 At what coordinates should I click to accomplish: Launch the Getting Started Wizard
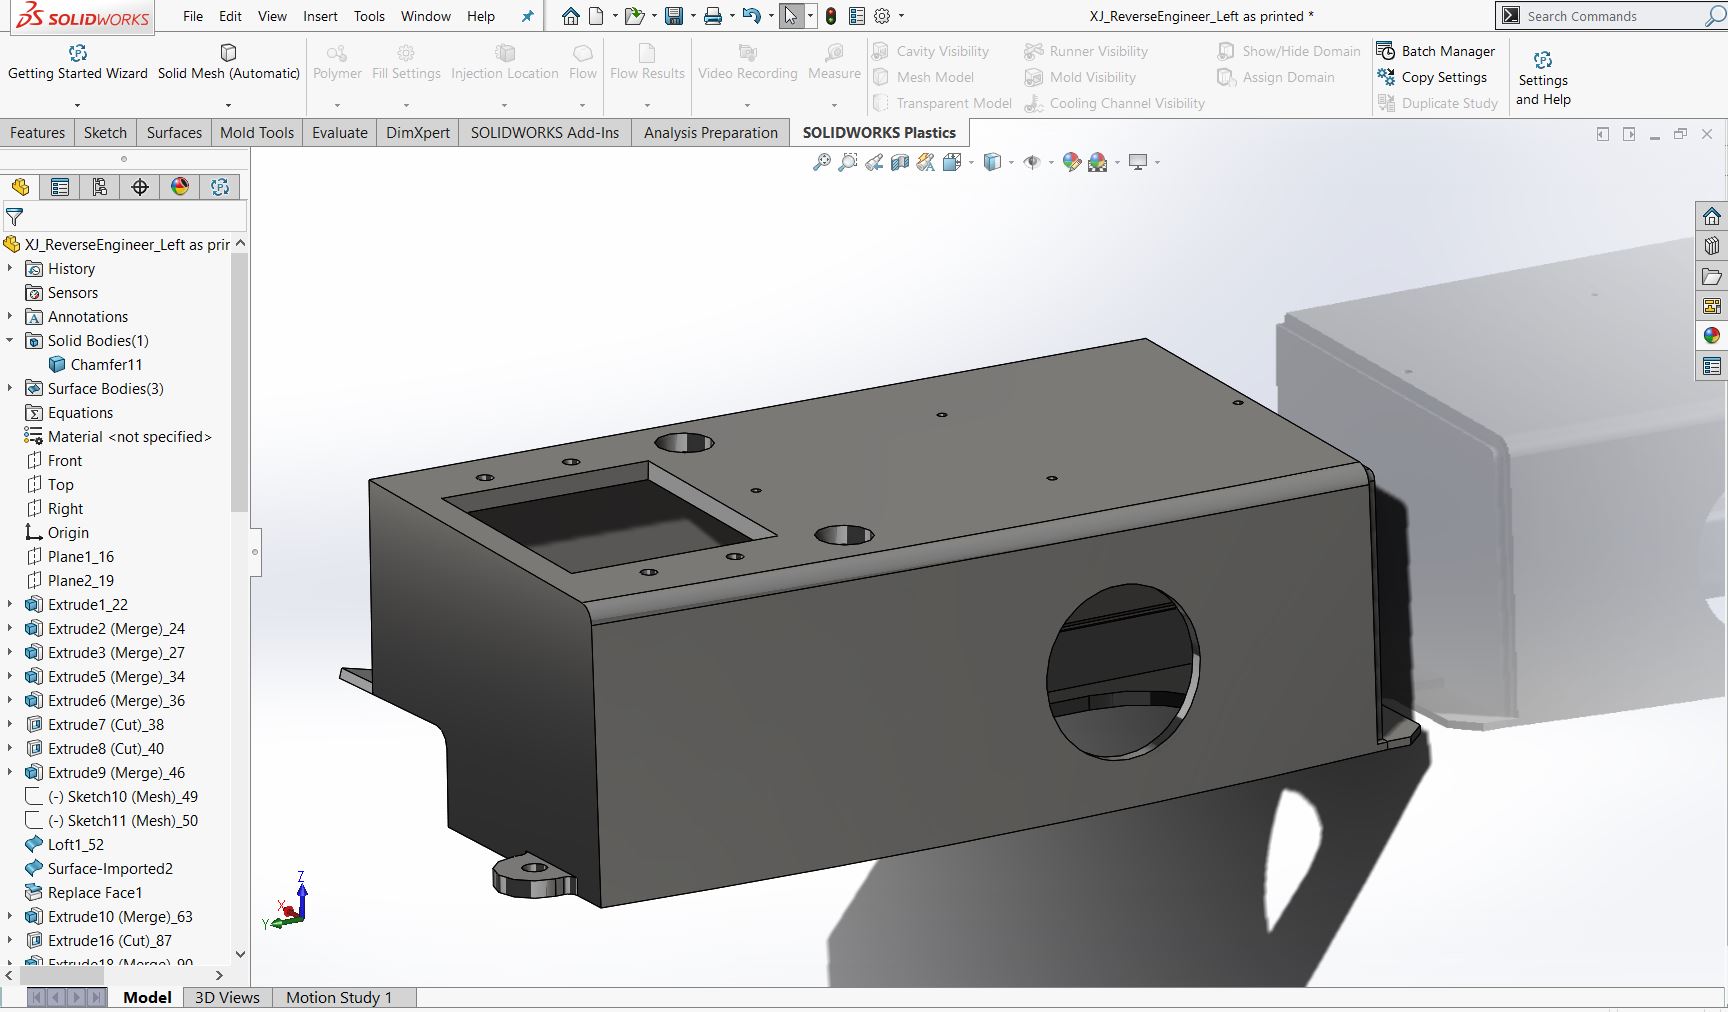point(78,62)
